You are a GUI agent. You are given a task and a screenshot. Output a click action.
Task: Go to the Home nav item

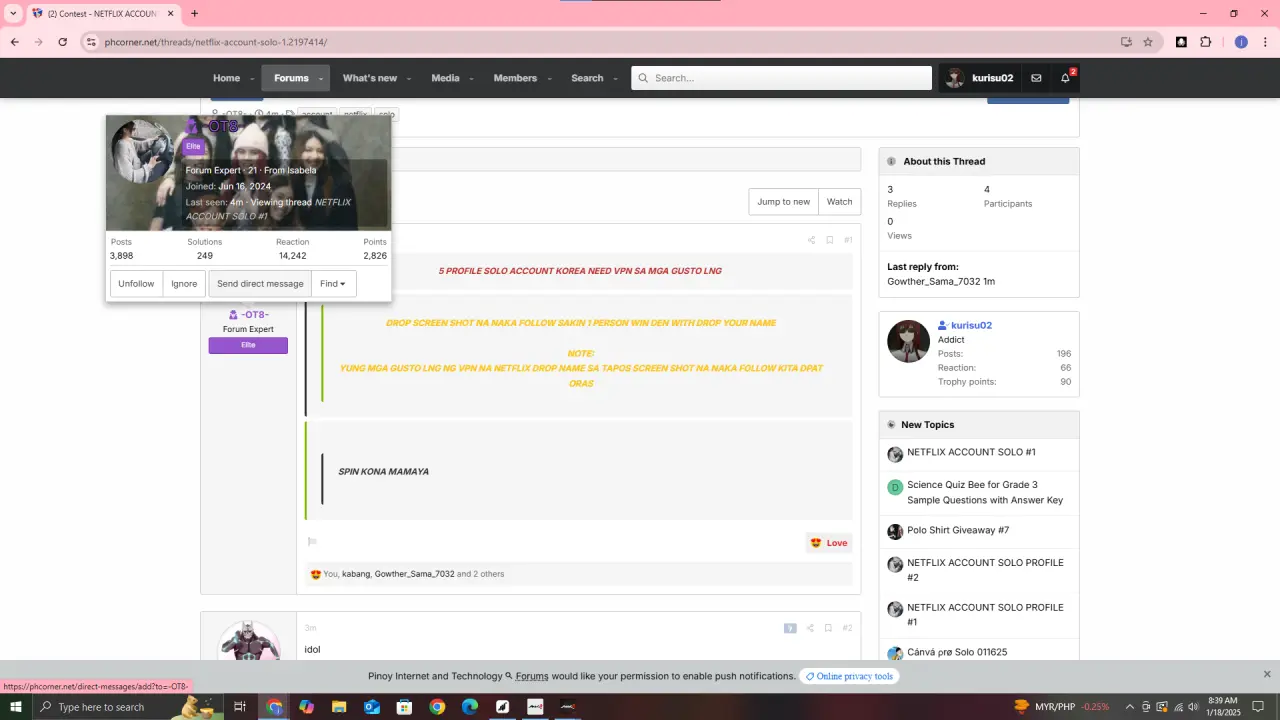(x=226, y=78)
